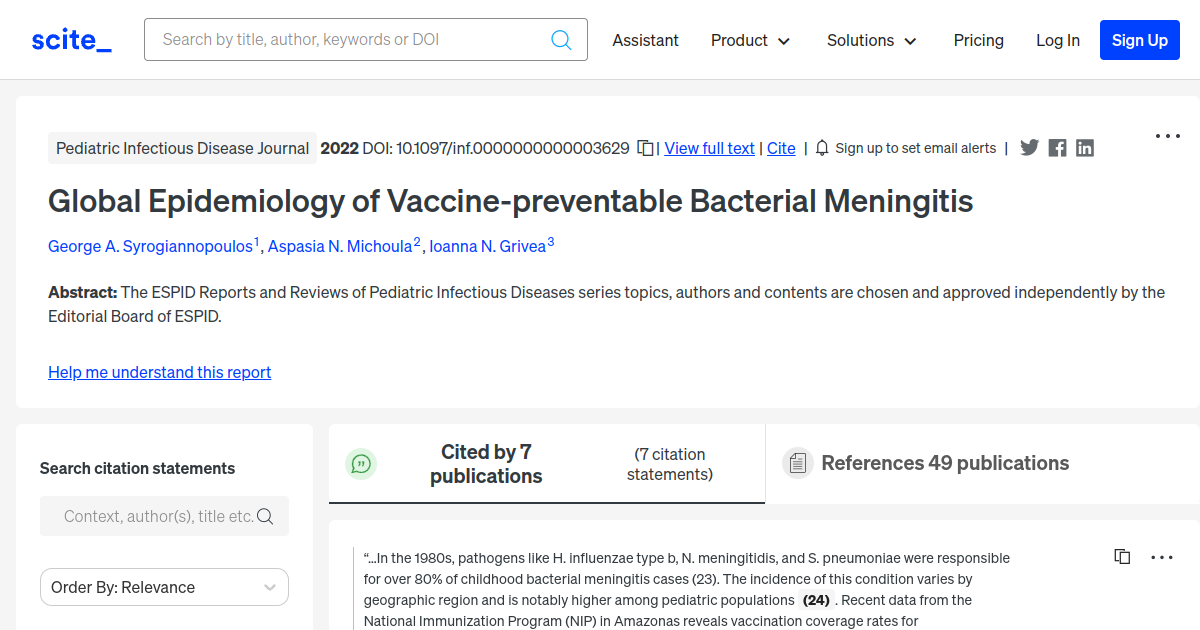The width and height of the screenshot is (1200, 630).
Task: Switch to Cited by 7 publications tab
Action: 486,464
